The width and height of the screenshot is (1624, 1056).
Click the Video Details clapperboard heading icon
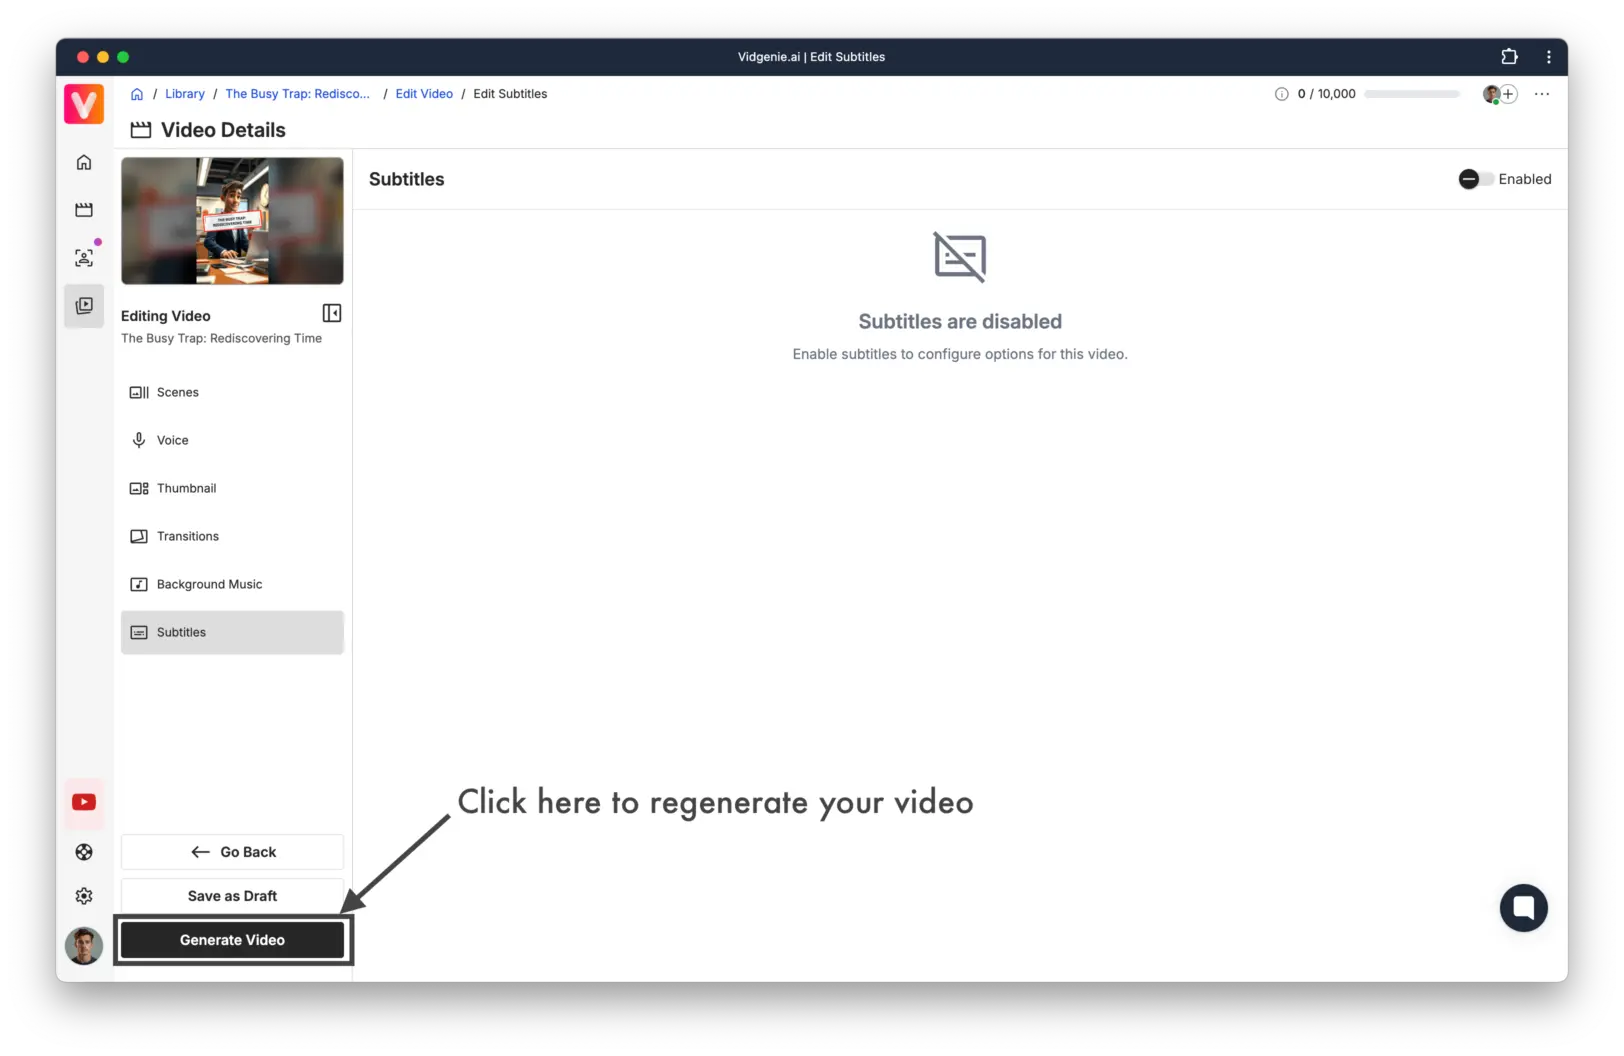(141, 130)
